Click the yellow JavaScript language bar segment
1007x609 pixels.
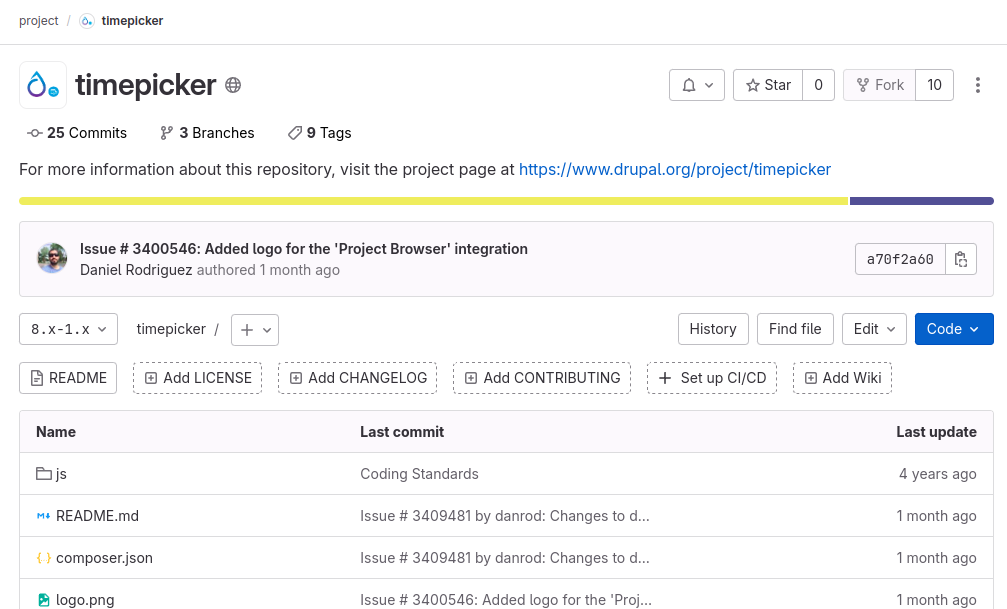click(433, 201)
